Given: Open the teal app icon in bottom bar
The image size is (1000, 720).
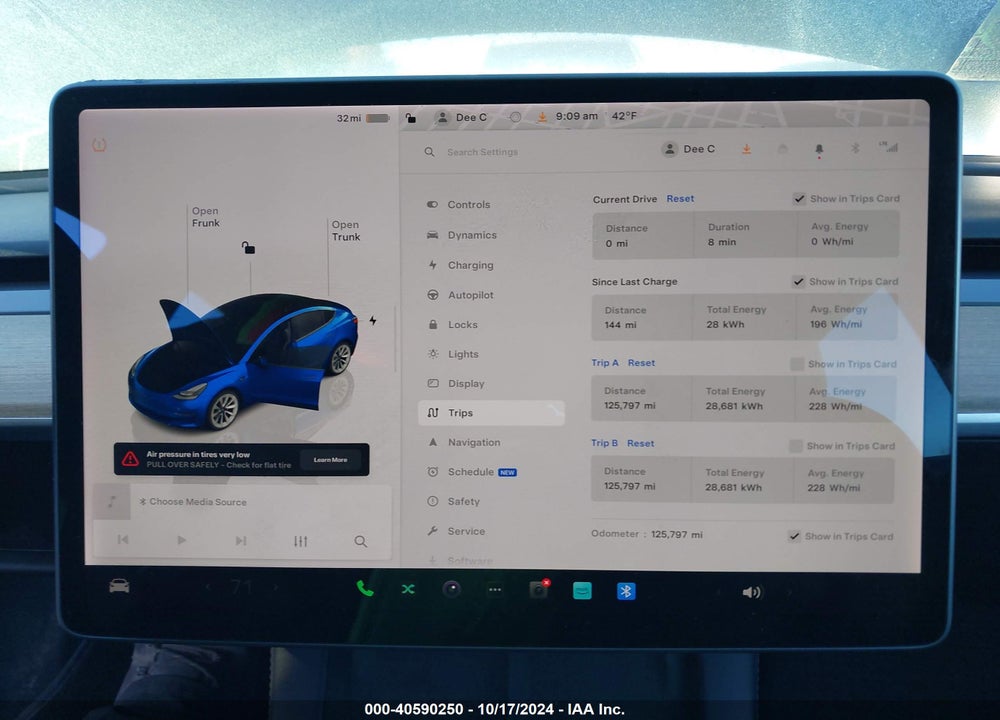Looking at the screenshot, I should click(582, 591).
